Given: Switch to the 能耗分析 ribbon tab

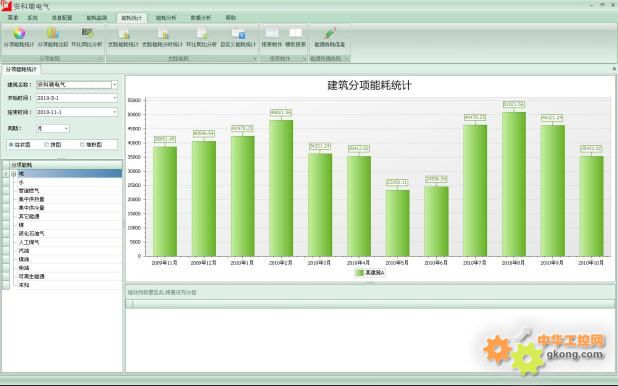Looking at the screenshot, I should pos(166,18).
